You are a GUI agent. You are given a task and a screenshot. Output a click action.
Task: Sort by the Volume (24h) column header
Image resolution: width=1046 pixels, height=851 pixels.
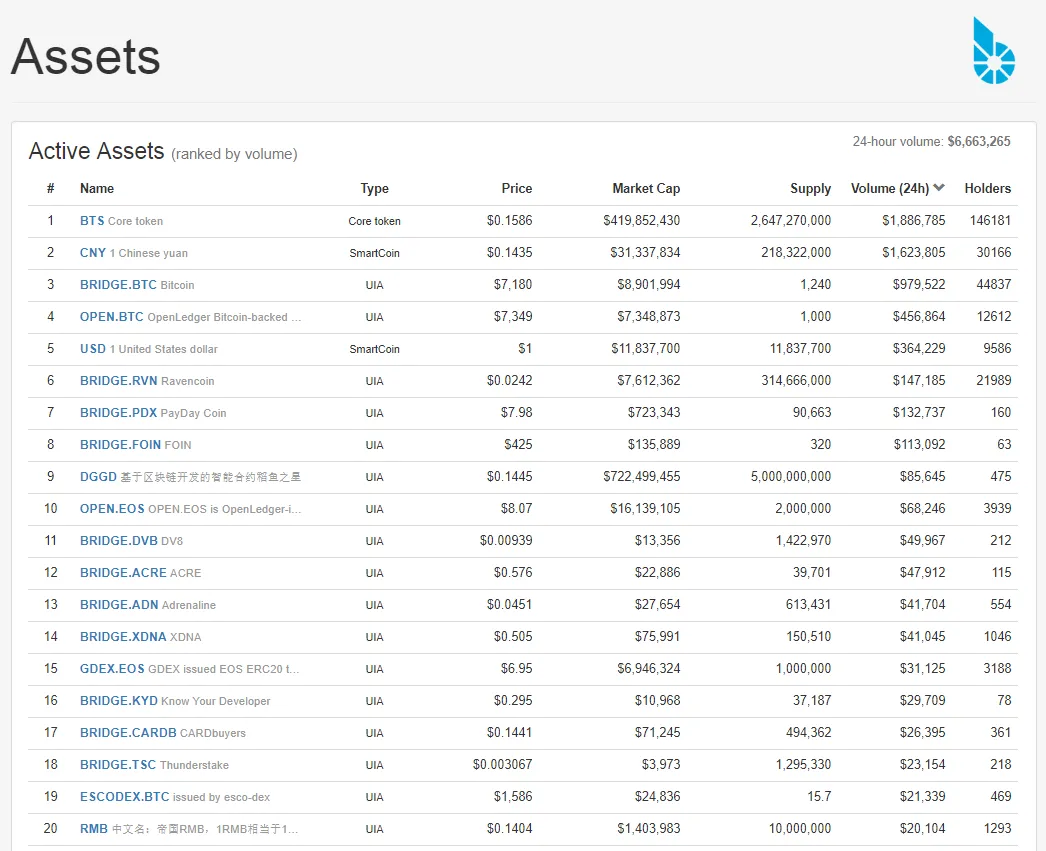tap(890, 189)
